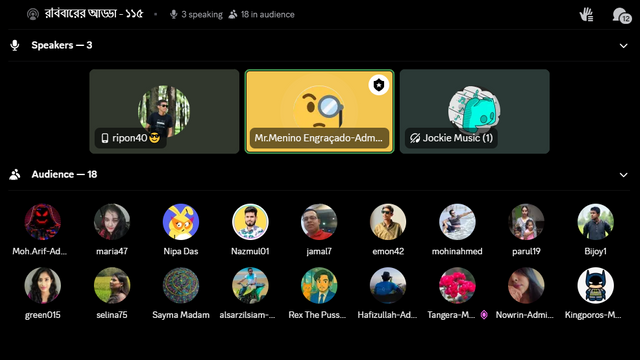Collapse the Speakers section chevron
The image size is (640, 360).
(623, 46)
